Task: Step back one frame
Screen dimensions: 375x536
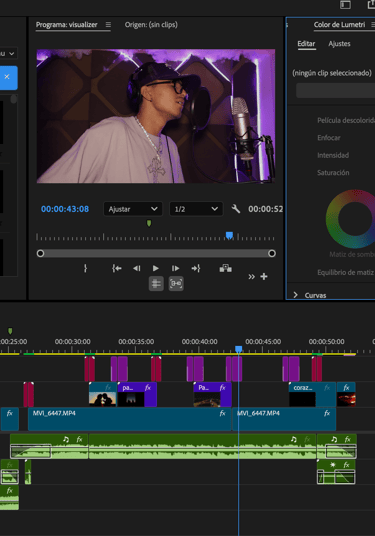Action: tap(136, 268)
